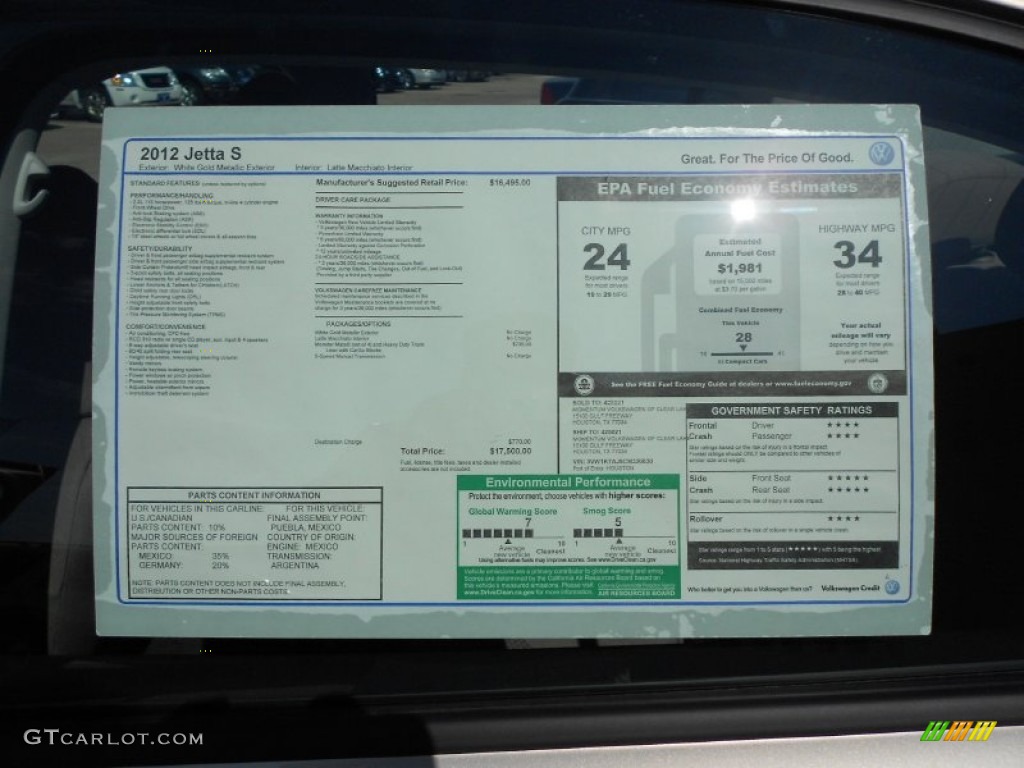1024x768 pixels.
Task: Click the seal right of fueleconomy.gov text
Action: (877, 383)
